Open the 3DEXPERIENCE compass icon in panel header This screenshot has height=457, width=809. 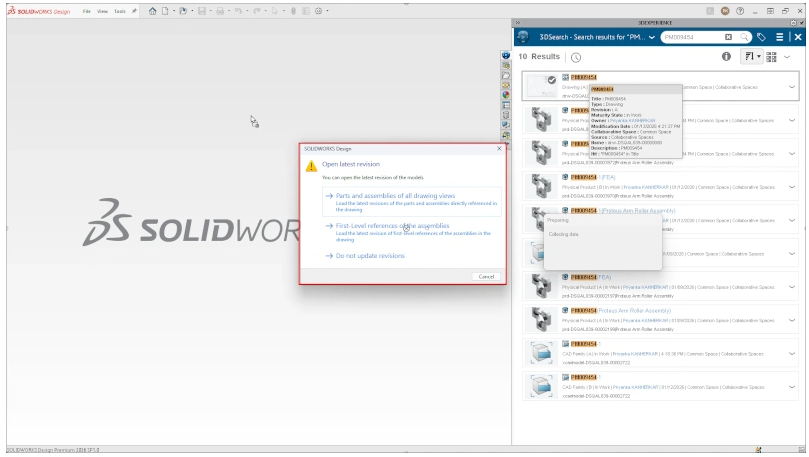[x=523, y=37]
